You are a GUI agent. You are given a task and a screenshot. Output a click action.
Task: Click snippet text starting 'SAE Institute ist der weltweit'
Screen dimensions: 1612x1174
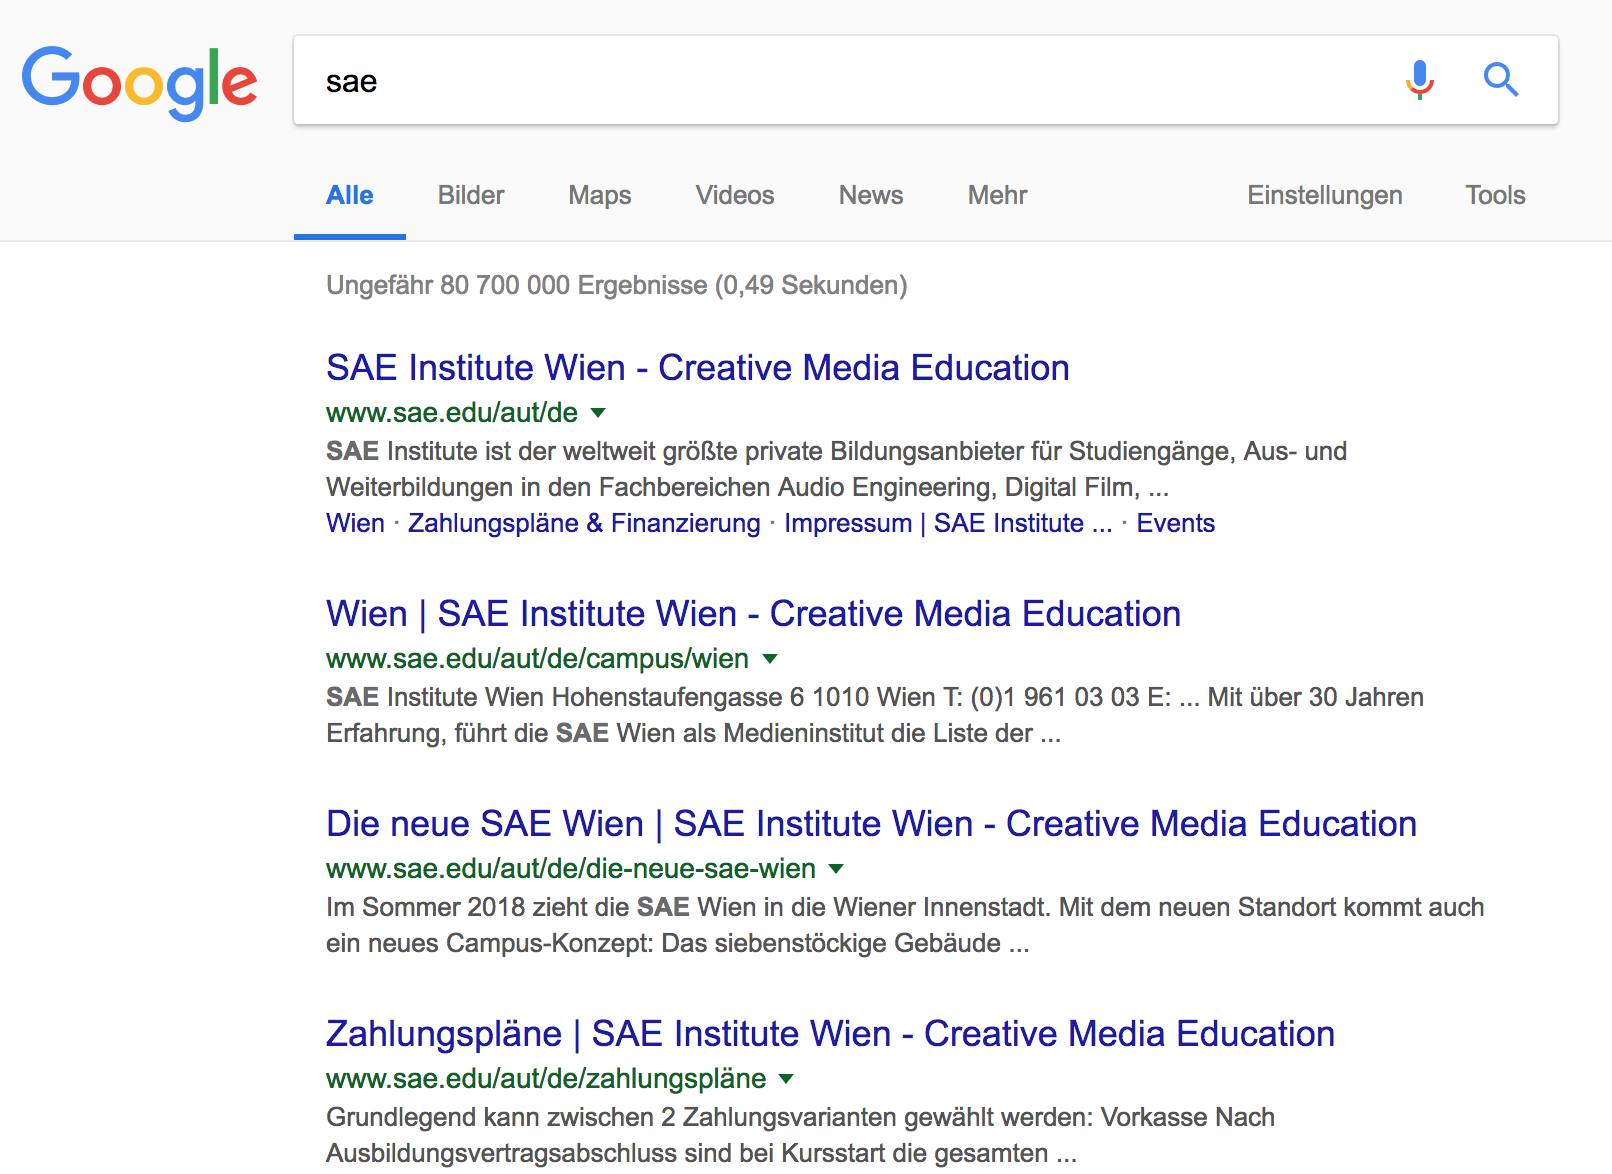coord(836,469)
